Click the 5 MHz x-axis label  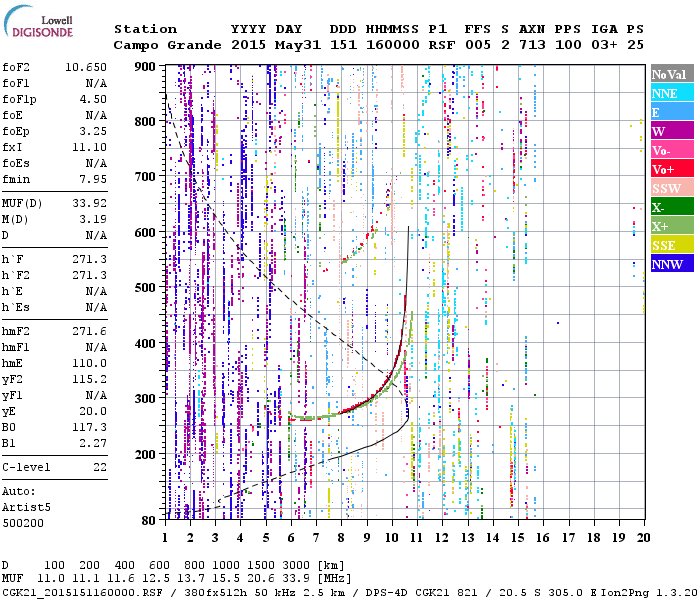(266, 538)
